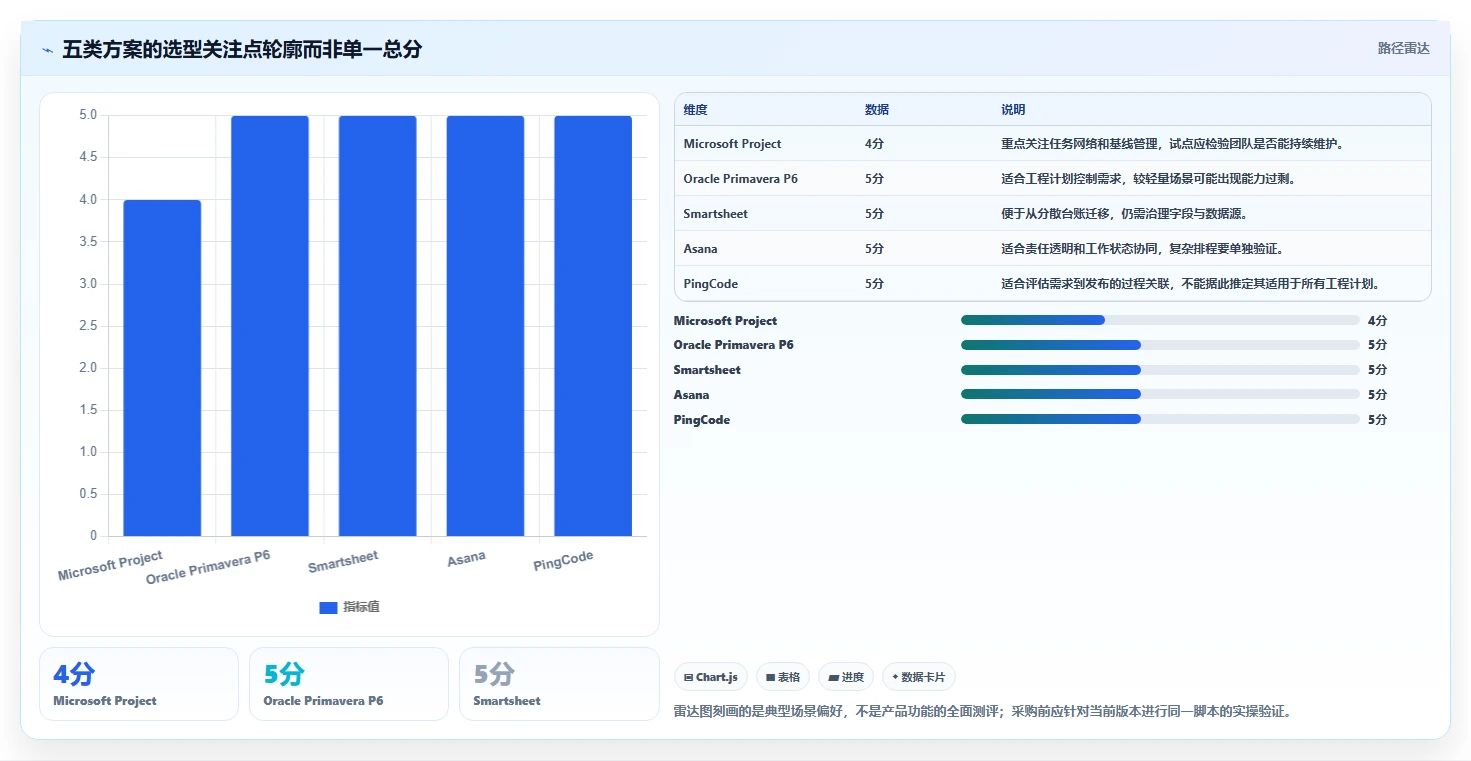
Task: Click the Microsoft Project progress bar
Action: [1160, 320]
